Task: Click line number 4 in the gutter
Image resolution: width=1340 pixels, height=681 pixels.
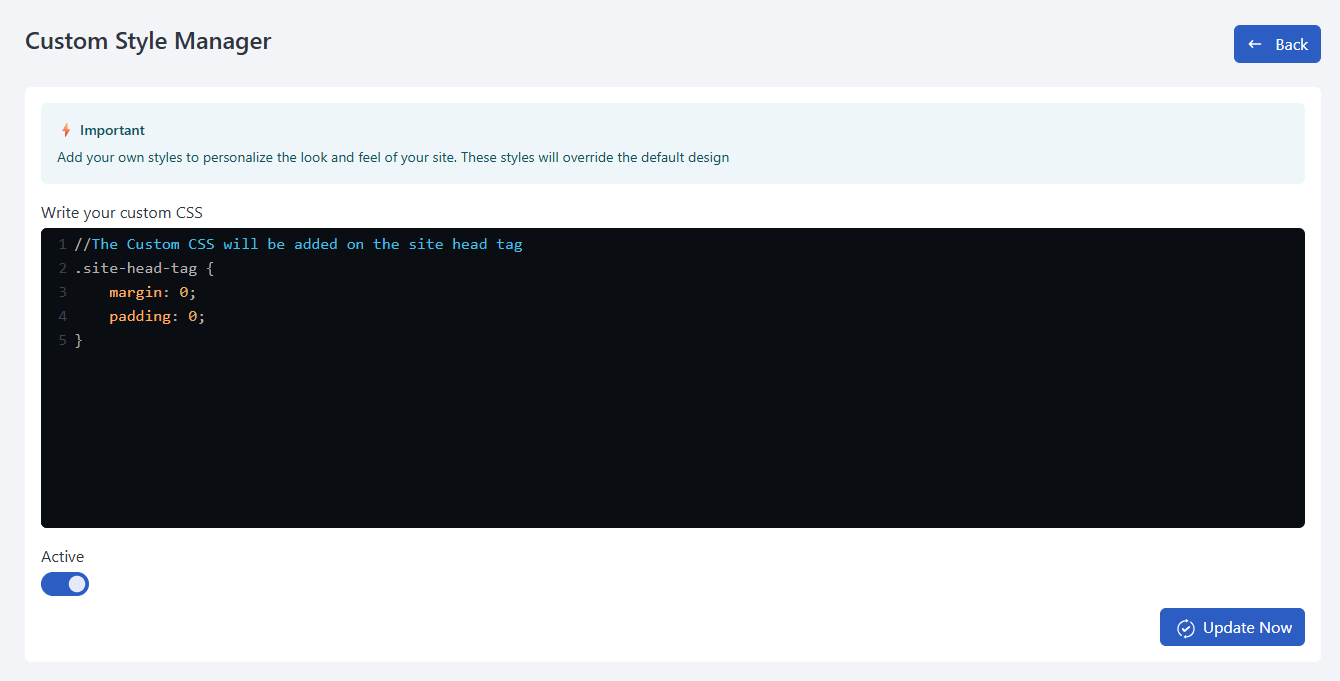Action: click(62, 315)
